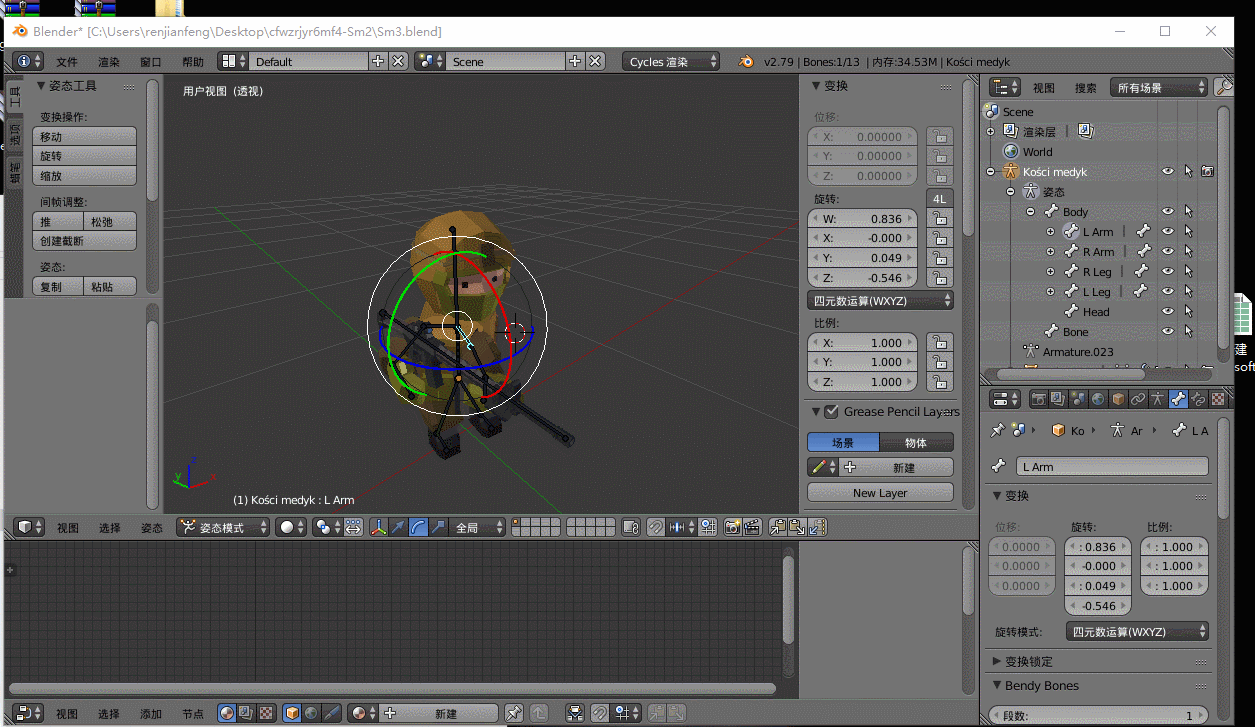Click the Armature data properties tab icon
The width and height of the screenshot is (1255, 727).
coord(1158,399)
